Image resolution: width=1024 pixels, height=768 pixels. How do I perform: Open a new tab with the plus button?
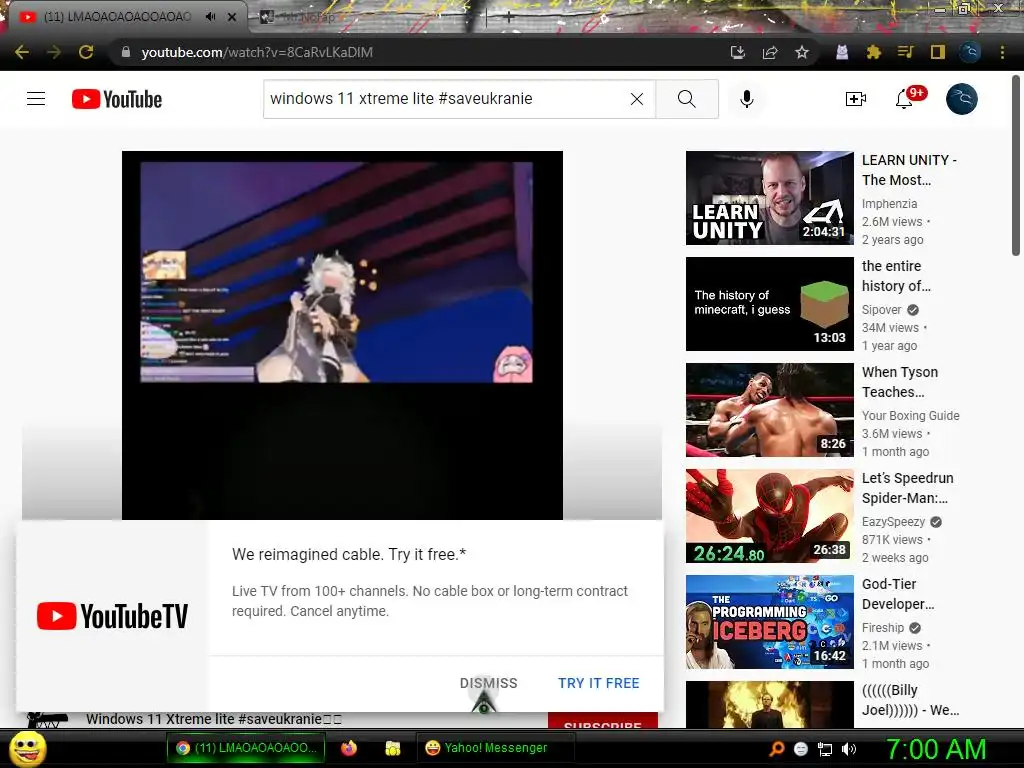click(x=509, y=18)
